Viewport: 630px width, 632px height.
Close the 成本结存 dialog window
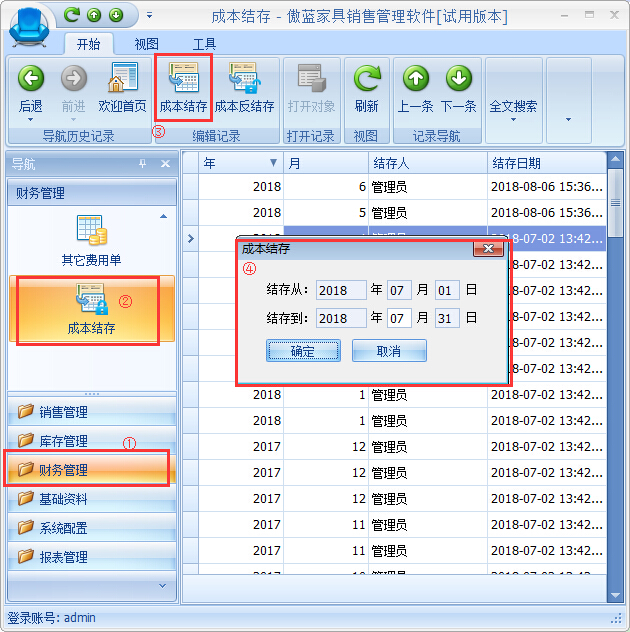(x=487, y=248)
